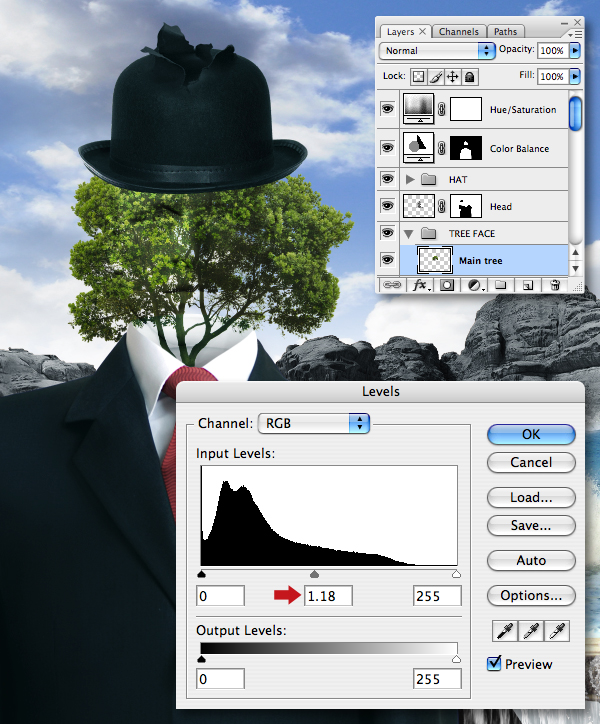Hide the Color Balance layer

point(387,148)
